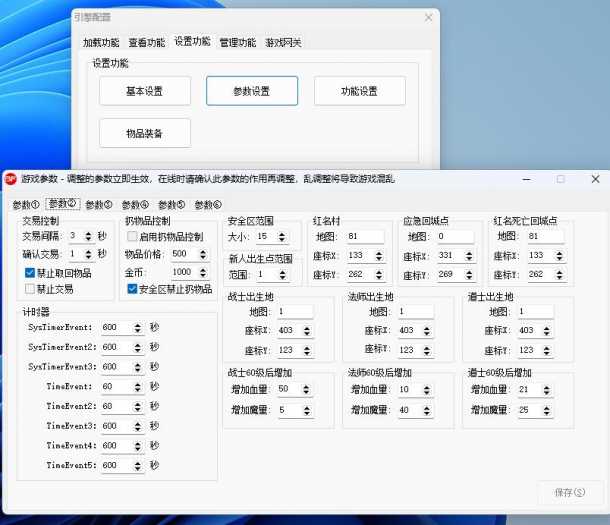Close the 引擎配置 window
The image size is (610, 525).
pyautogui.click(x=429, y=17)
